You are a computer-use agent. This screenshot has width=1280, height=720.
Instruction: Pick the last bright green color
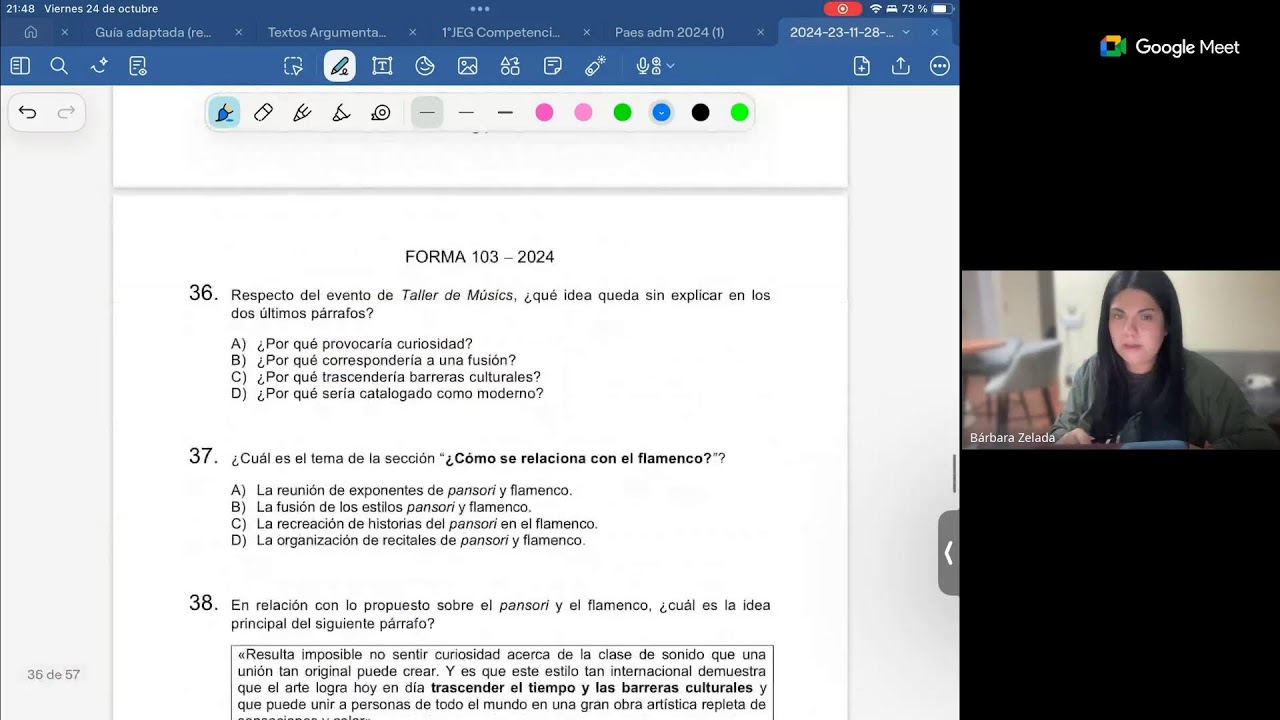click(739, 113)
